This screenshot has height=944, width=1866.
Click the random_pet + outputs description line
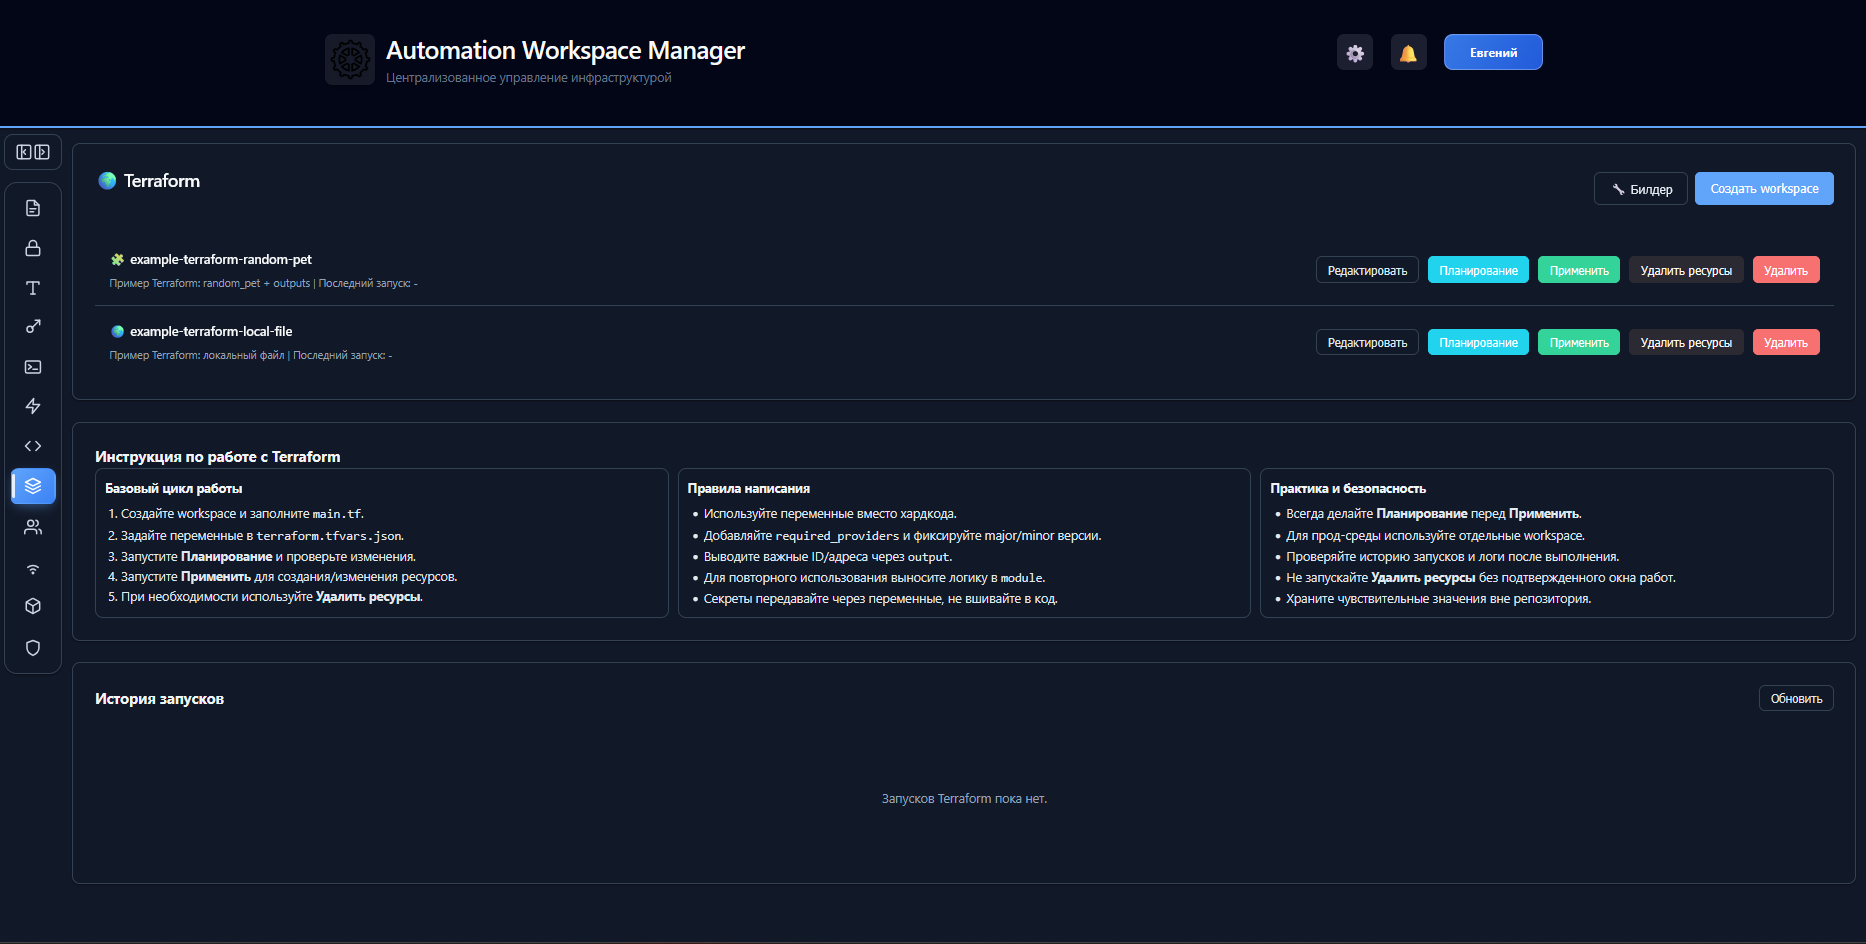pos(263,284)
